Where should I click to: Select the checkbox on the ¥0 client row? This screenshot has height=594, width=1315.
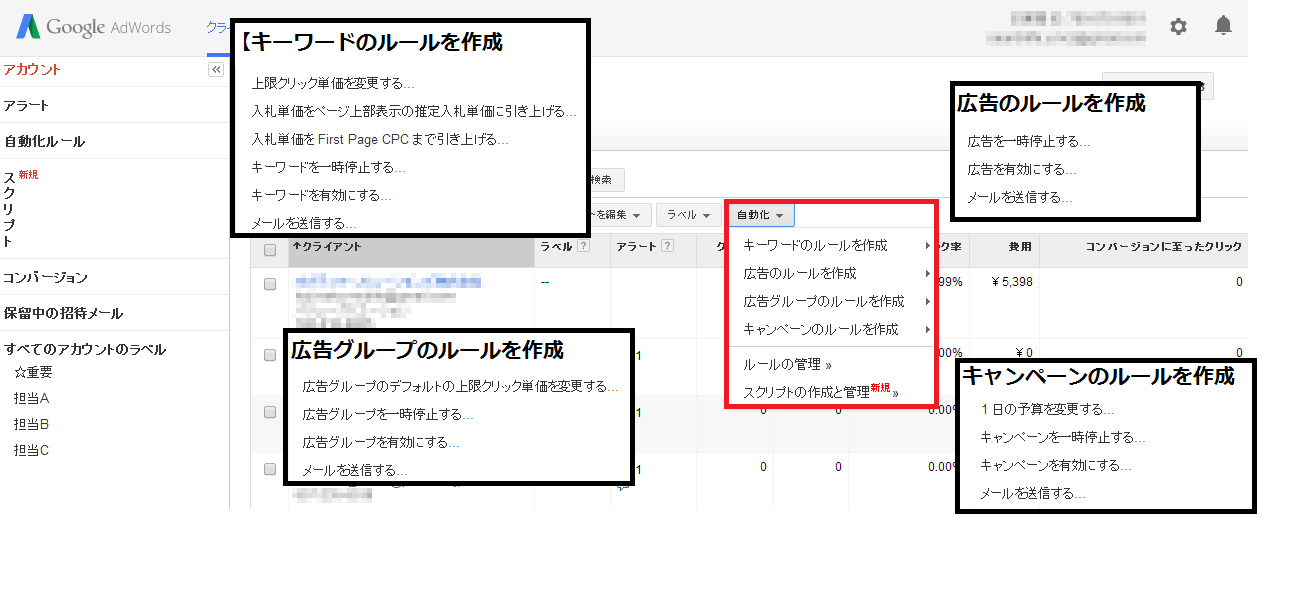point(270,355)
